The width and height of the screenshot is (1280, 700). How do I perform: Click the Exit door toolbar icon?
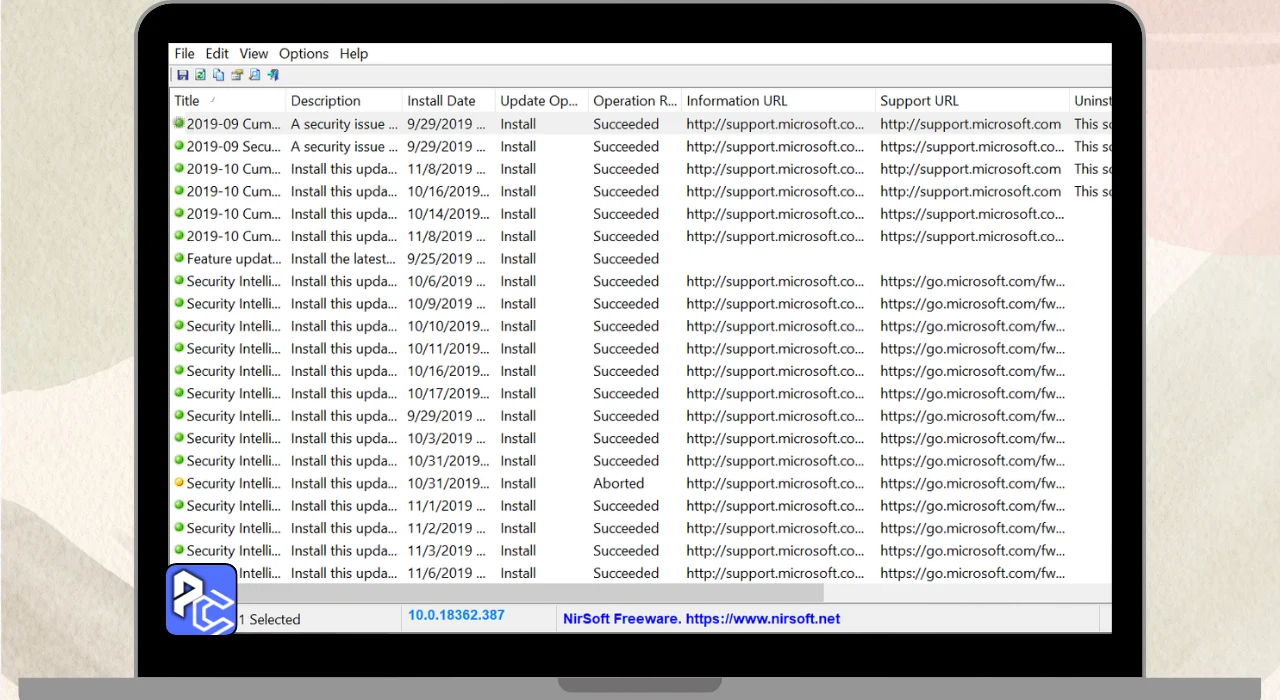pos(273,75)
